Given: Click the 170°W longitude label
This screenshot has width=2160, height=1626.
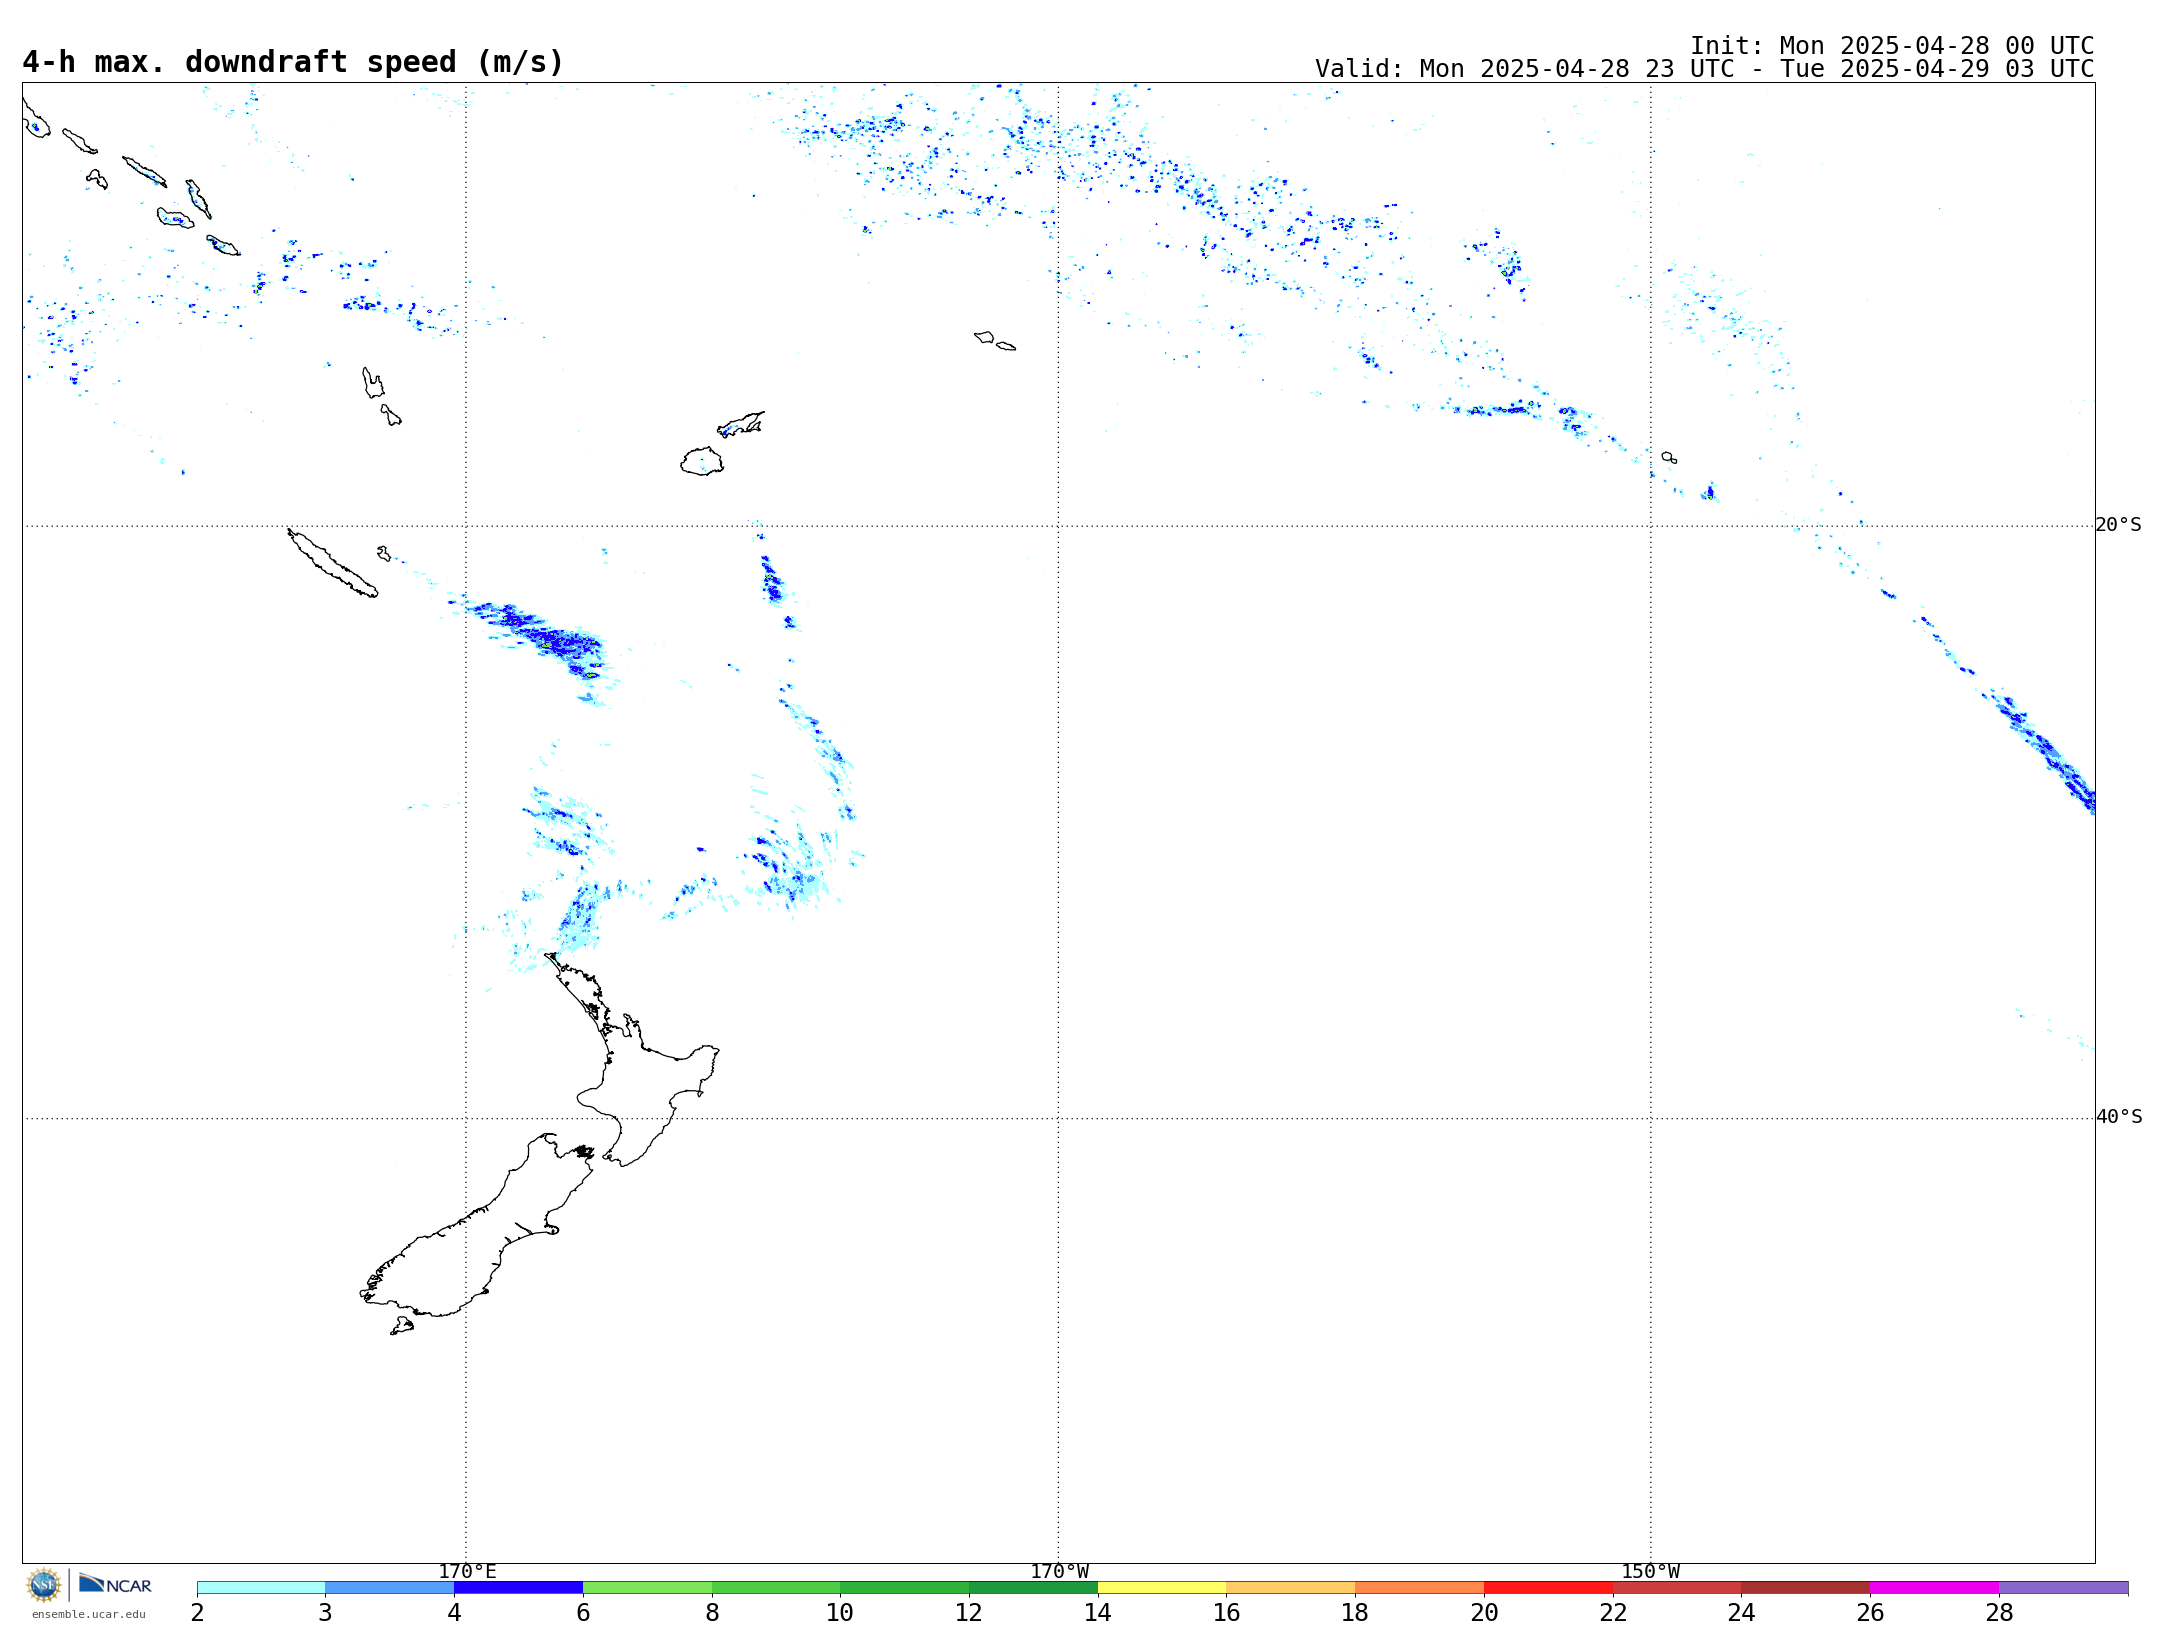Looking at the screenshot, I should 1060,1571.
